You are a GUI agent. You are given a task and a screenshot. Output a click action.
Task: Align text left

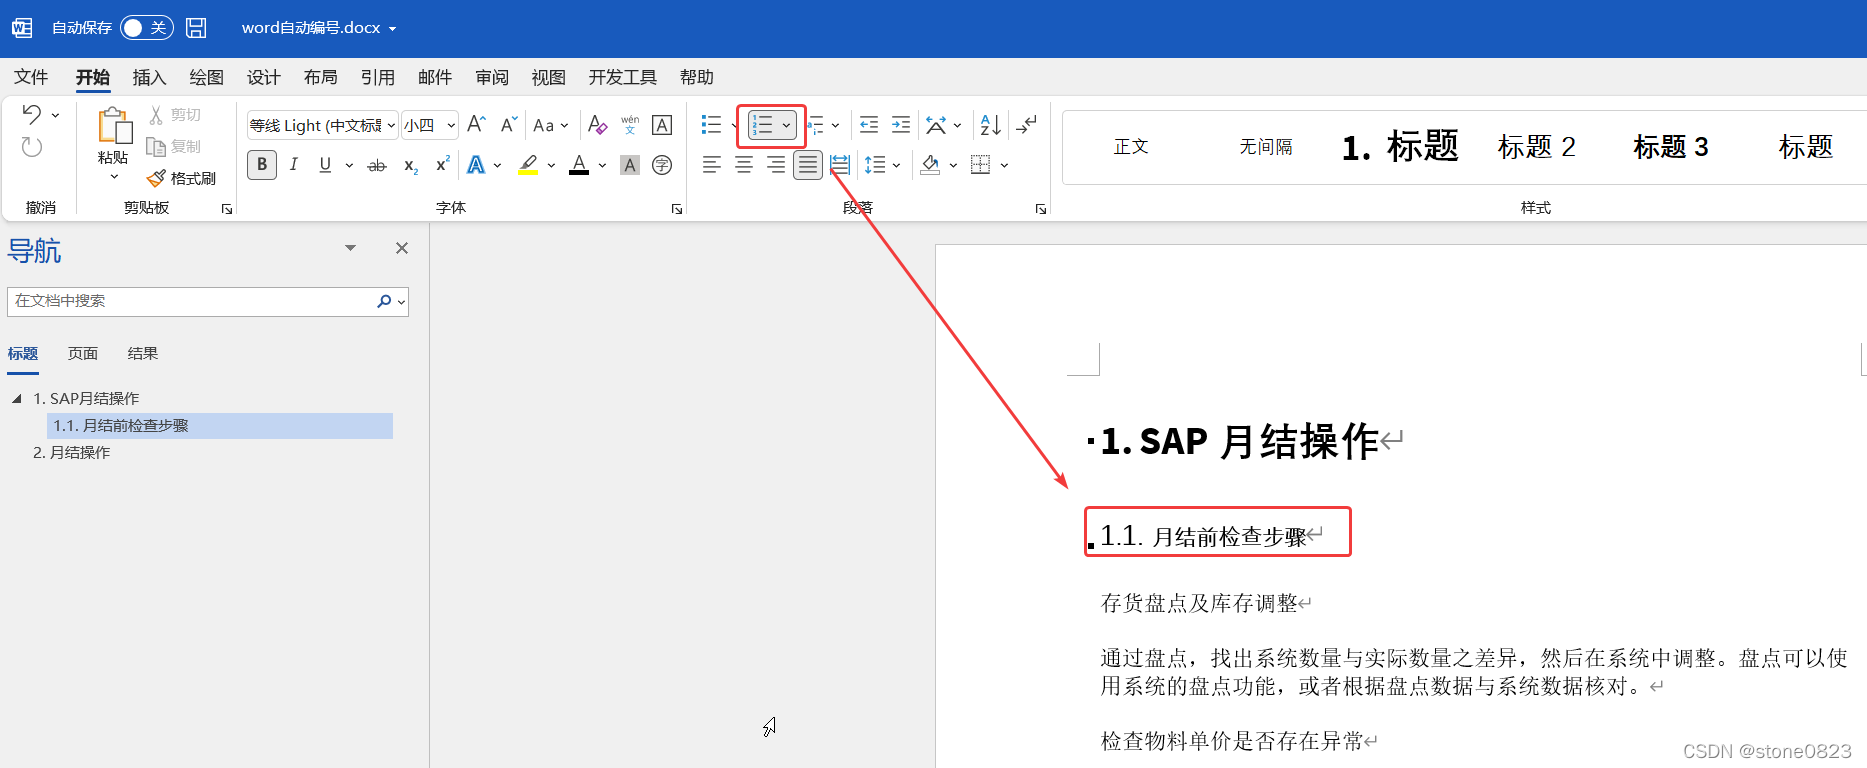tap(711, 165)
